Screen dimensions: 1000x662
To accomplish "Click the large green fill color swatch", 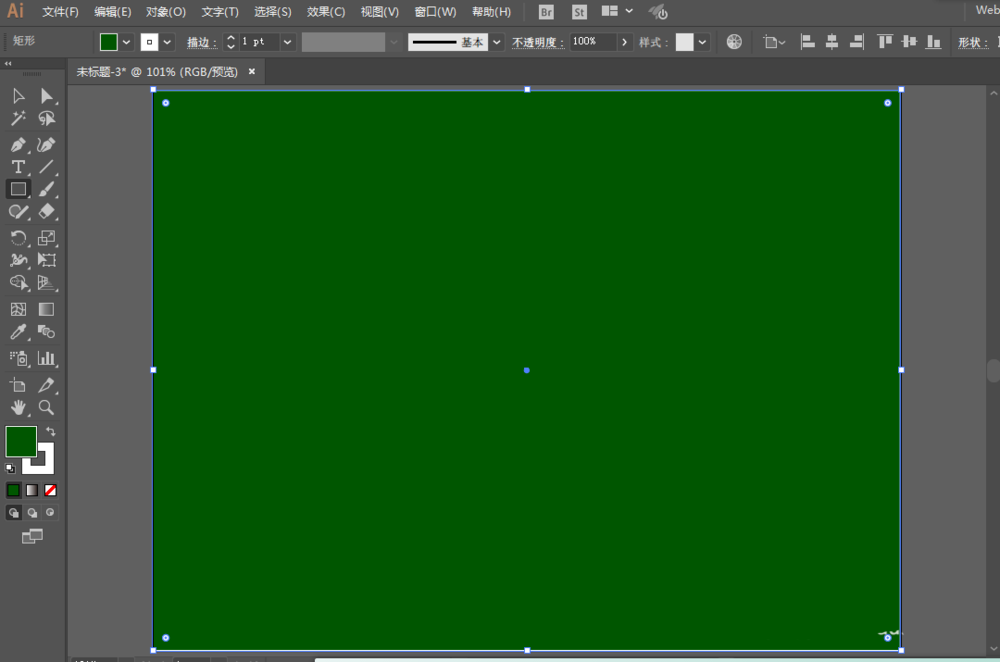I will [x=20, y=441].
